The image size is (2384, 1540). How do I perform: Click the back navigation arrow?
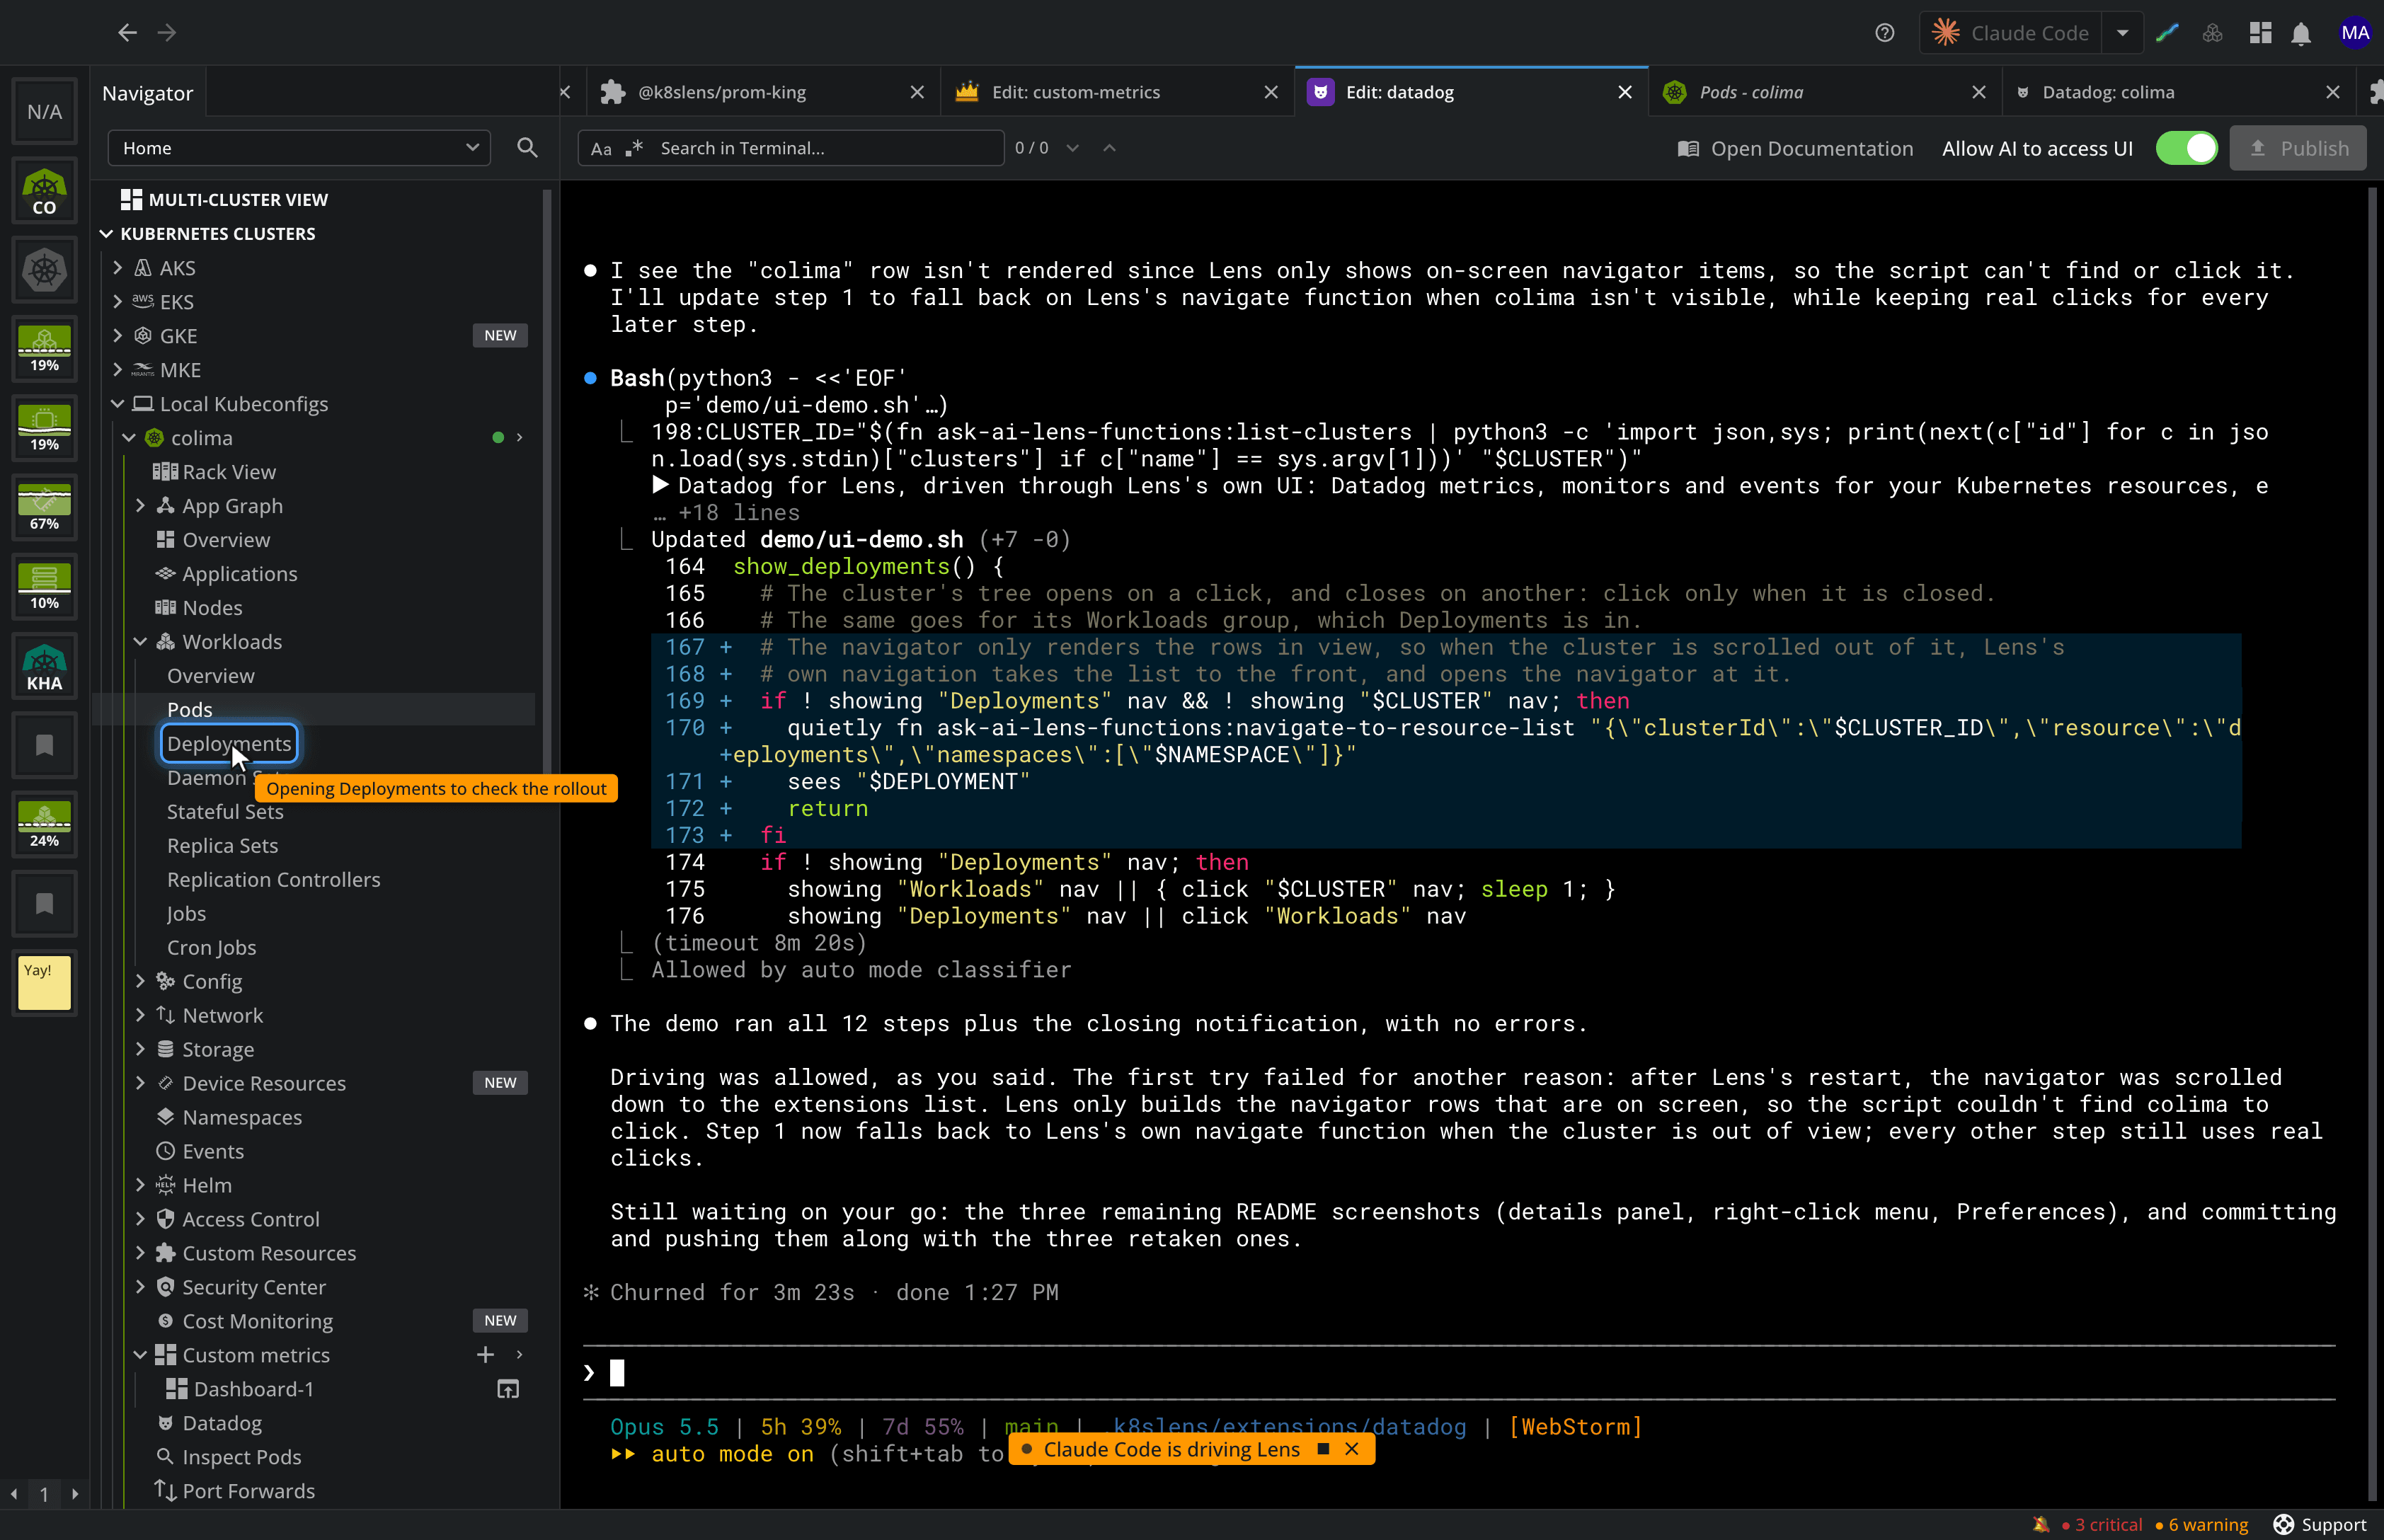(127, 33)
